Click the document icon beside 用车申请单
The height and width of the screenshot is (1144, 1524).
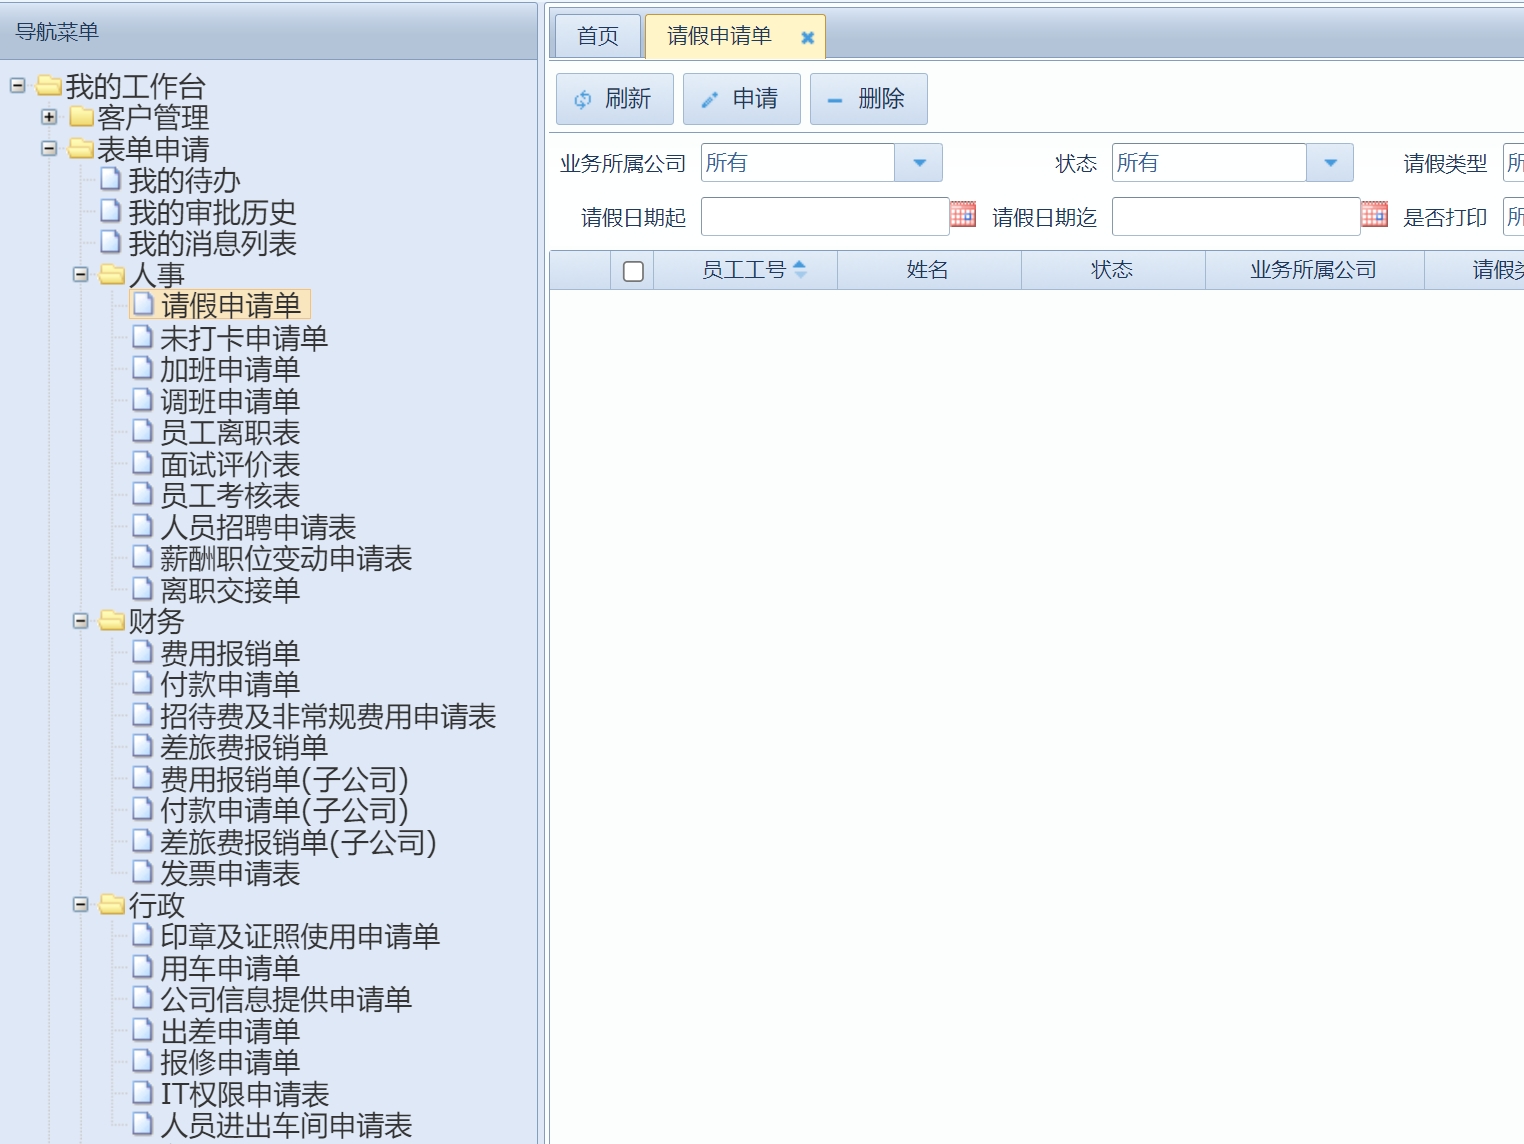(x=143, y=967)
